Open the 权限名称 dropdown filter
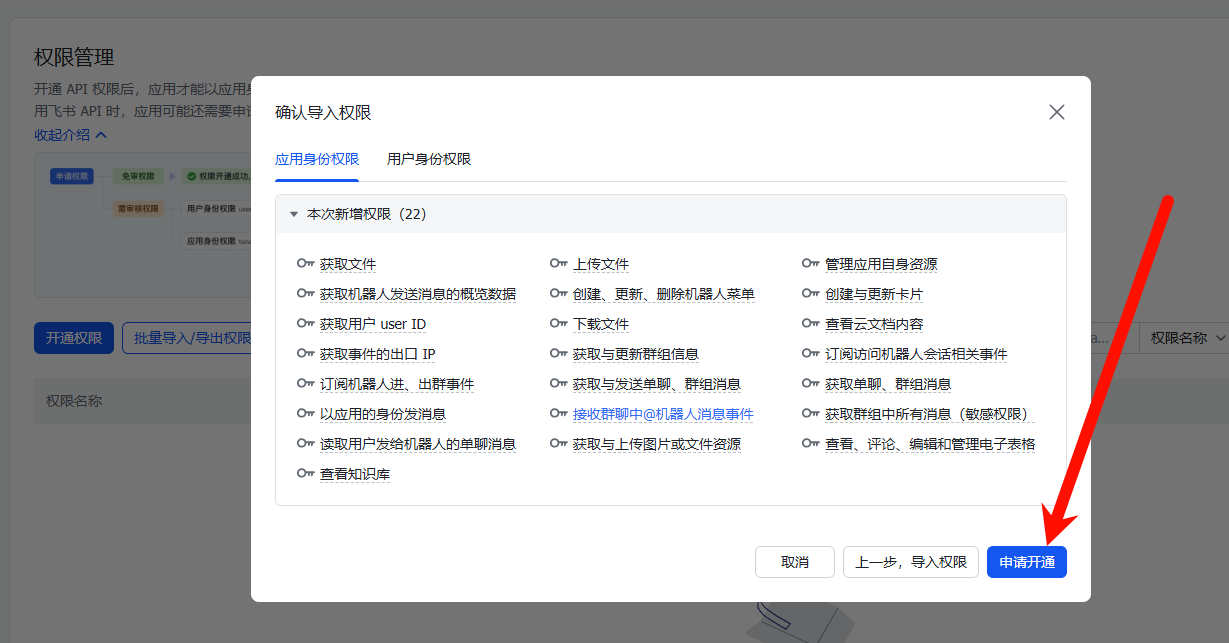This screenshot has height=643, width=1229. point(1187,338)
